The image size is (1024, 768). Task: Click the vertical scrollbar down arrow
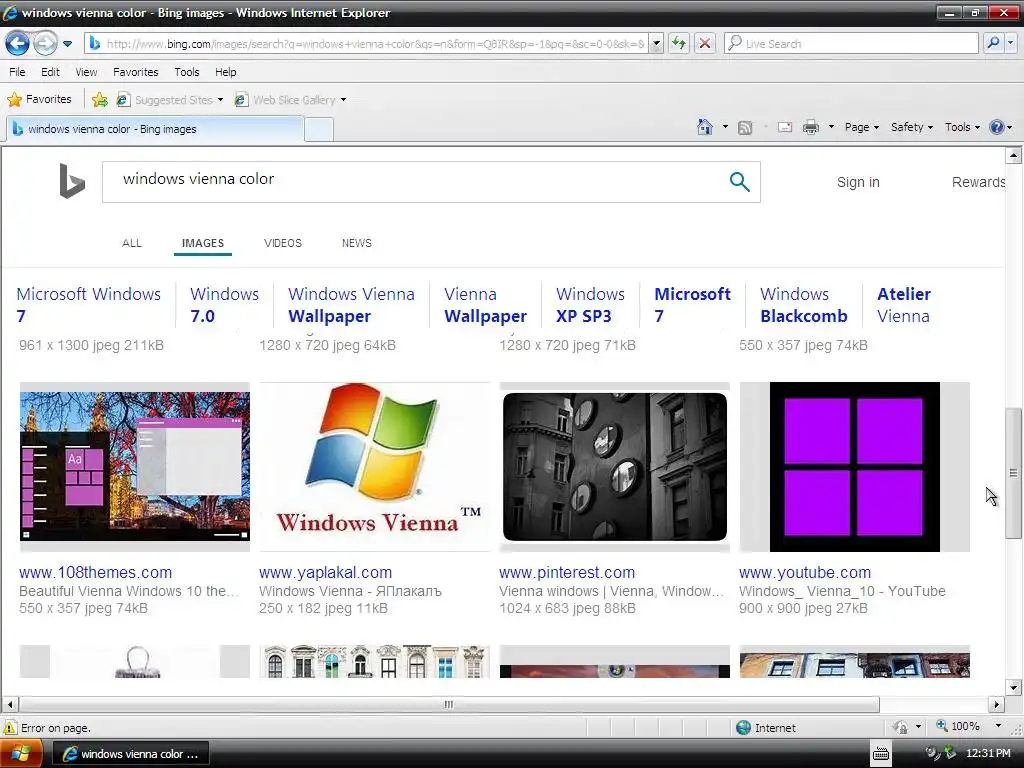(x=1013, y=687)
